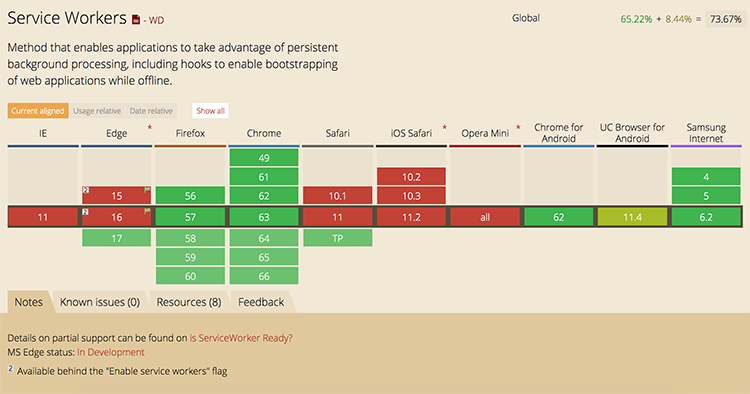
Task: Follow the In Development status link
Action: (x=110, y=352)
